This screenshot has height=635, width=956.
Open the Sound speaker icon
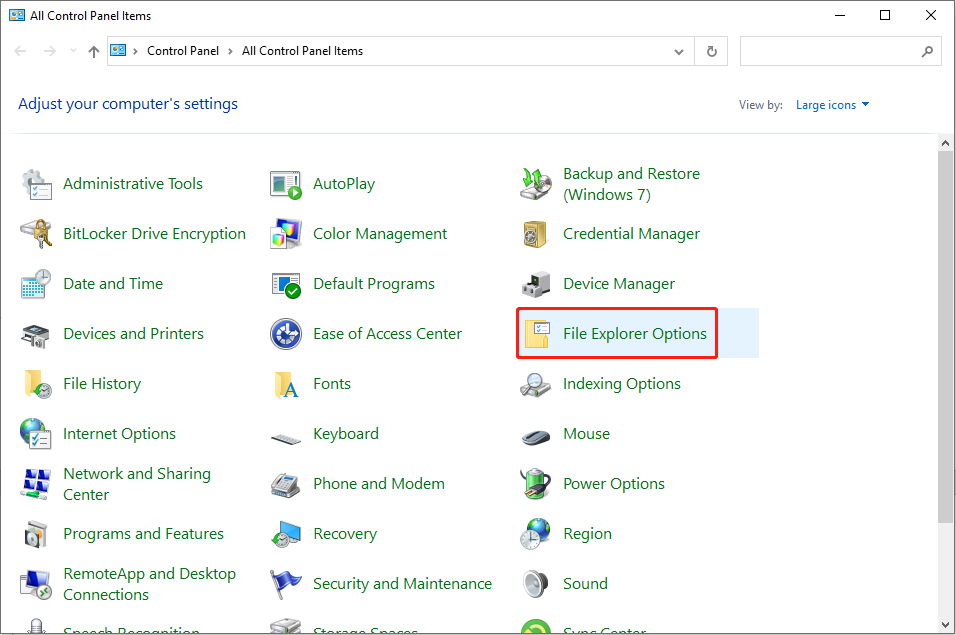pos(536,584)
